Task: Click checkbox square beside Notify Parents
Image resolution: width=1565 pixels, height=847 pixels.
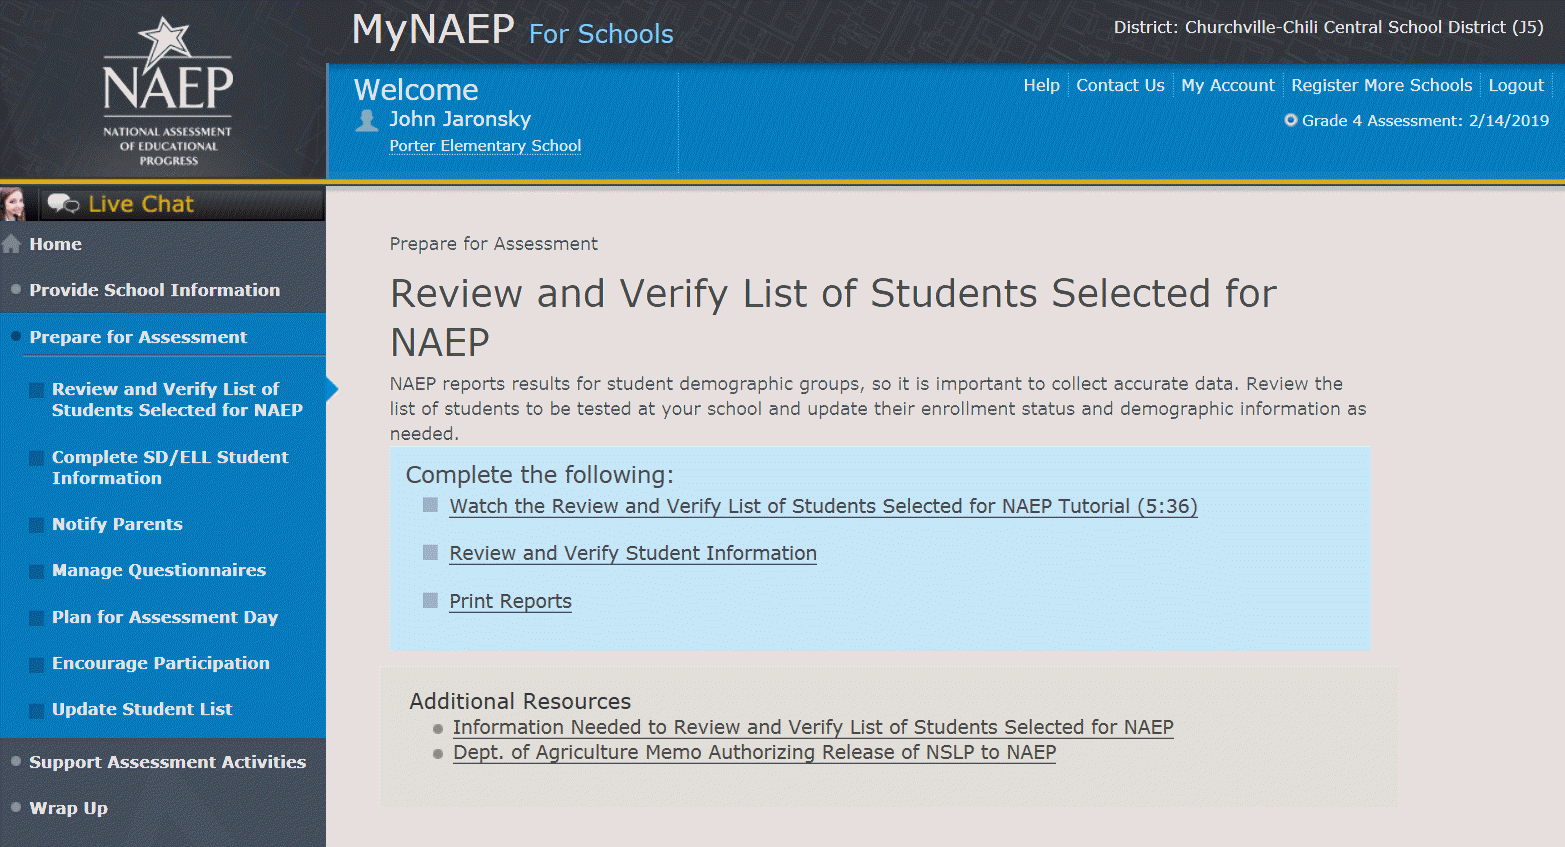Action: (36, 525)
